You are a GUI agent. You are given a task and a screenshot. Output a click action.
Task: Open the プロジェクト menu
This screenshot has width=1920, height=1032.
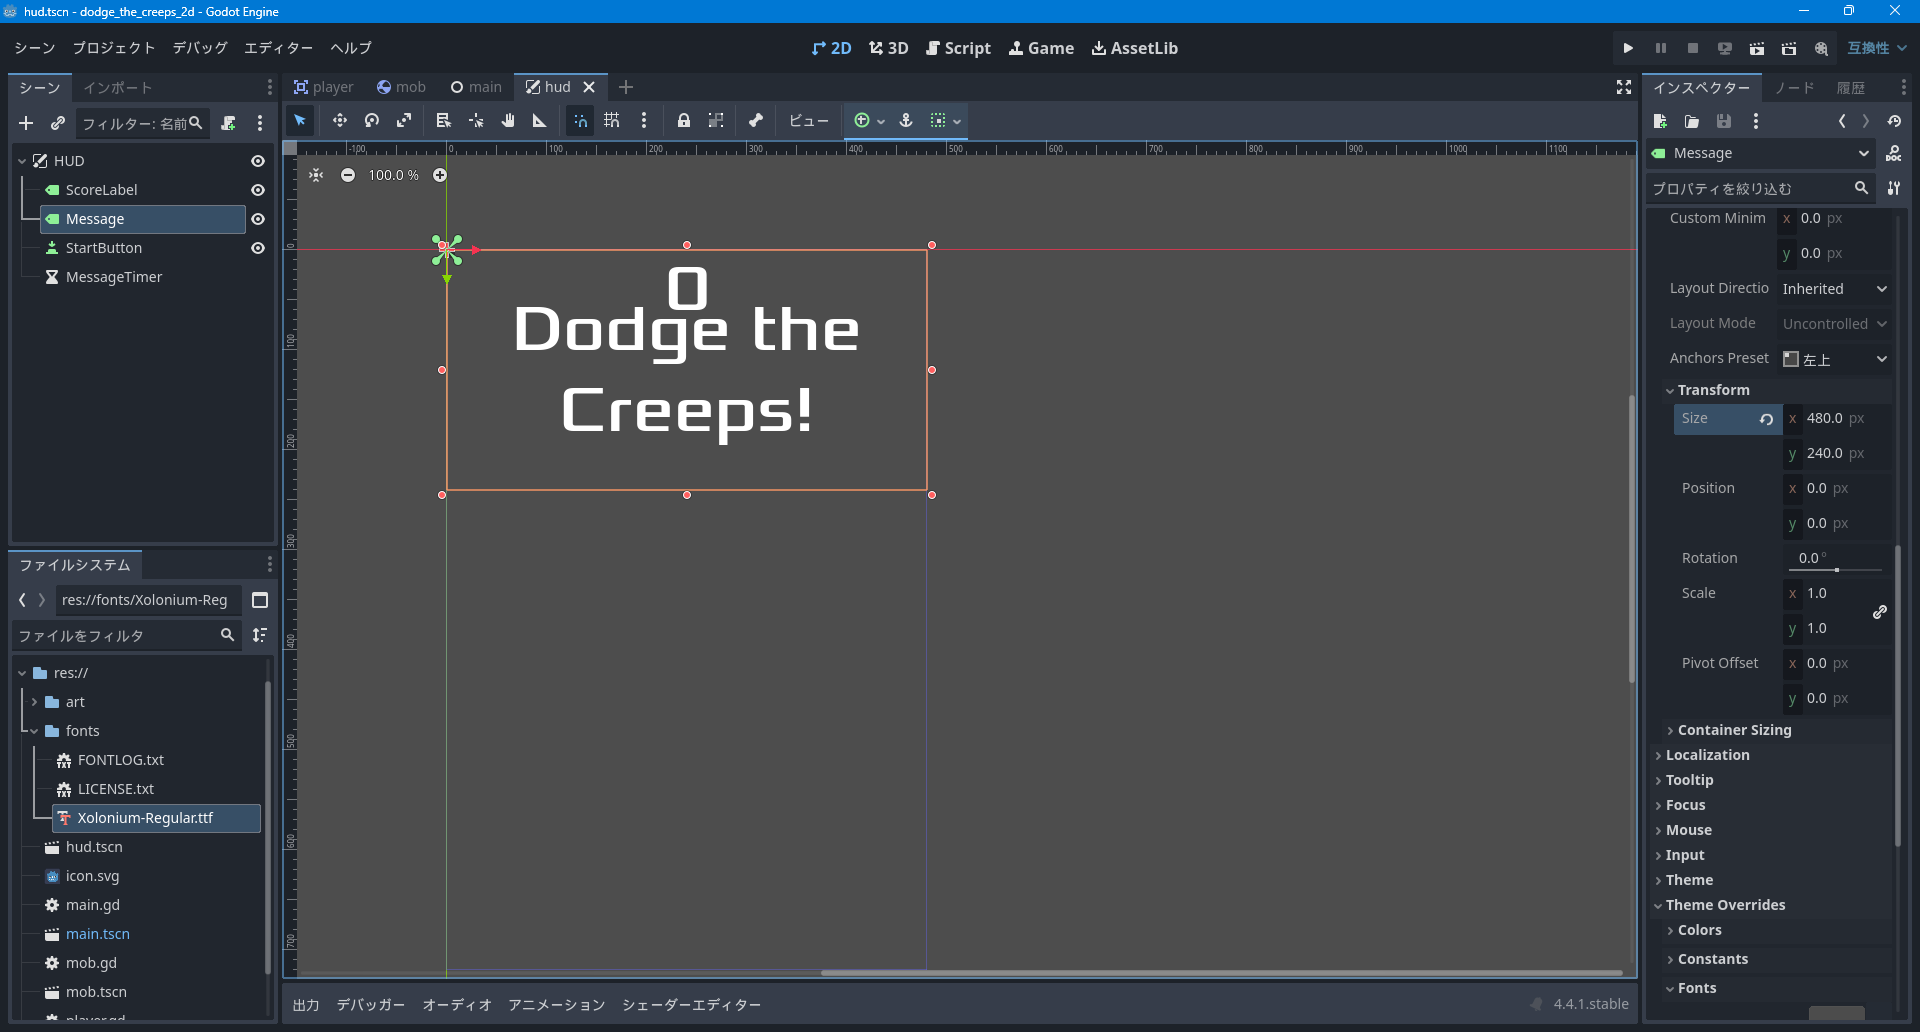click(x=114, y=48)
